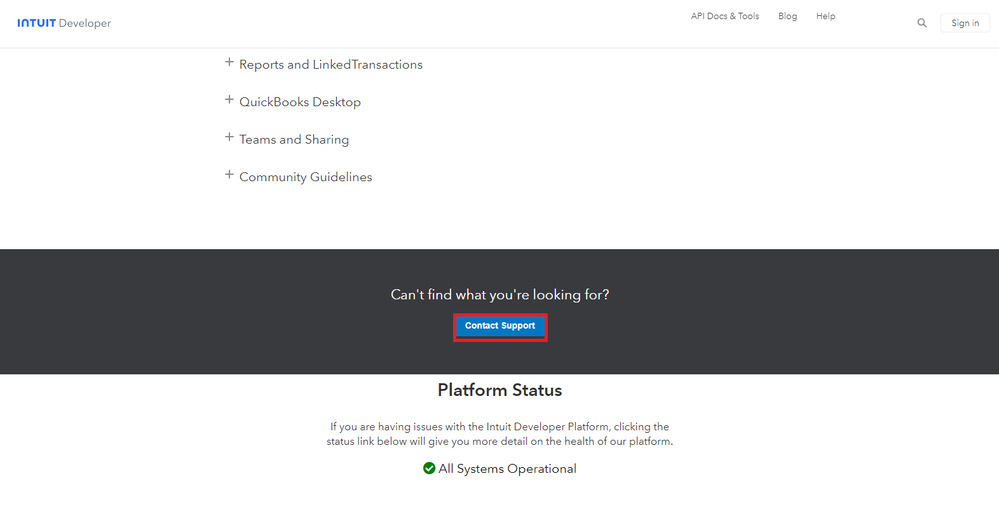Click the Reports and LinkedTransactions heading
This screenshot has width=999, height=525.
pos(331,64)
